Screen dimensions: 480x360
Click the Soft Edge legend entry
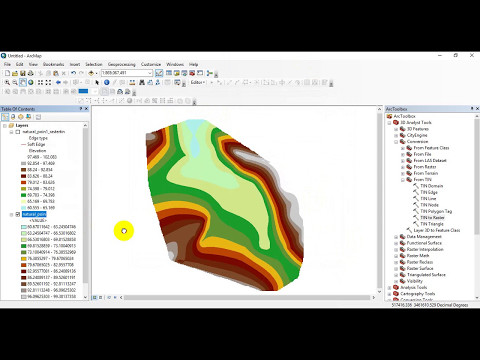click(x=36, y=144)
